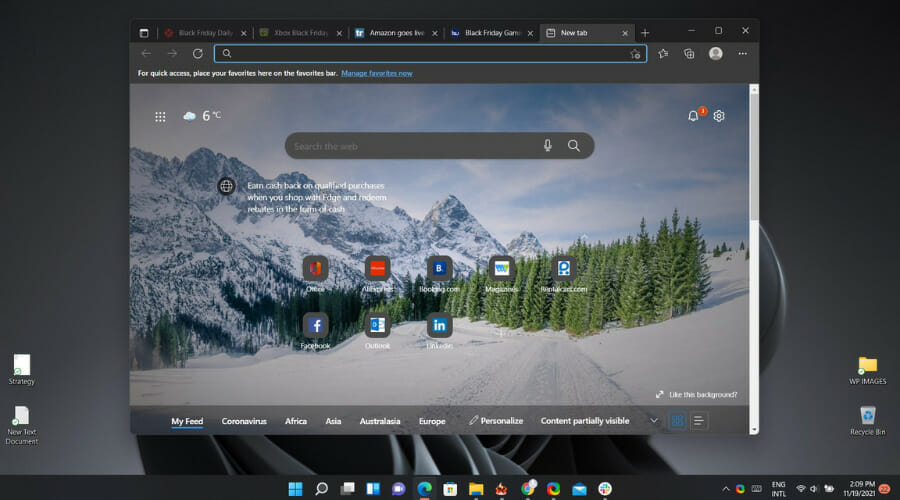Open File Explorer from taskbar
The width and height of the screenshot is (900, 500).
point(476,489)
